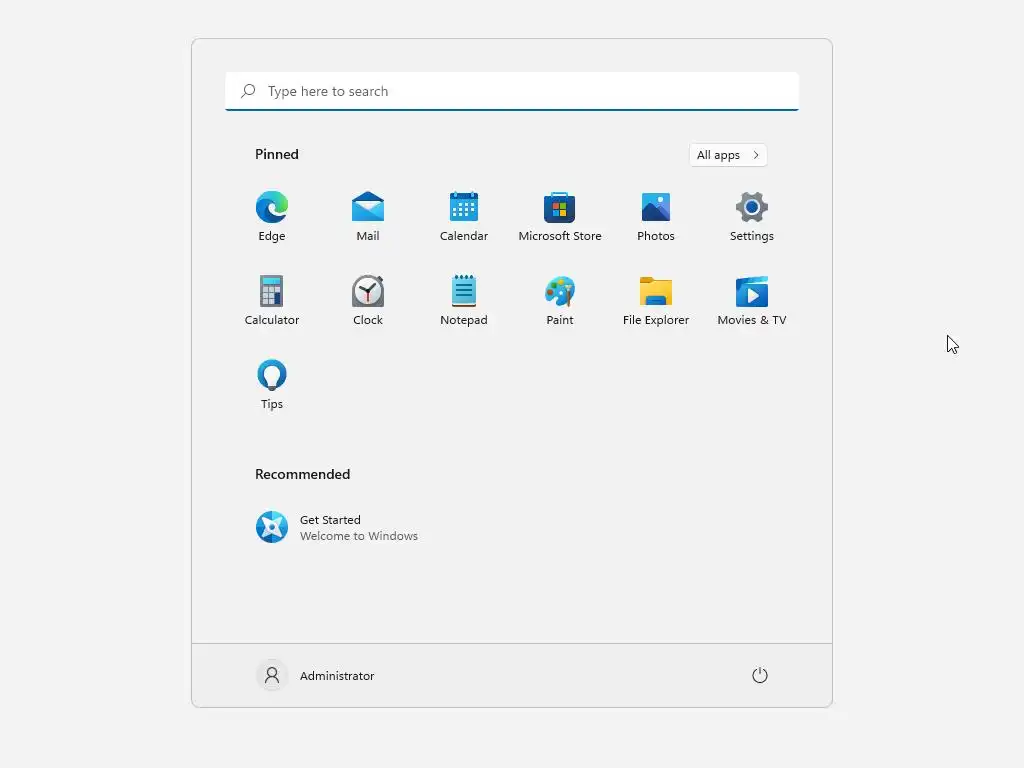Launch the Photos app
This screenshot has width=1024, height=768.
click(656, 217)
